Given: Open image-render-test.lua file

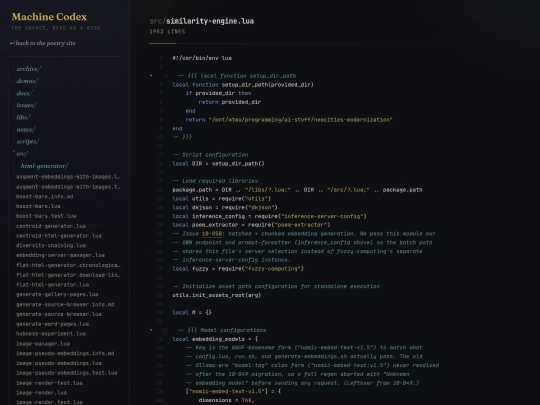Looking at the screenshot, I should (x=49, y=383).
